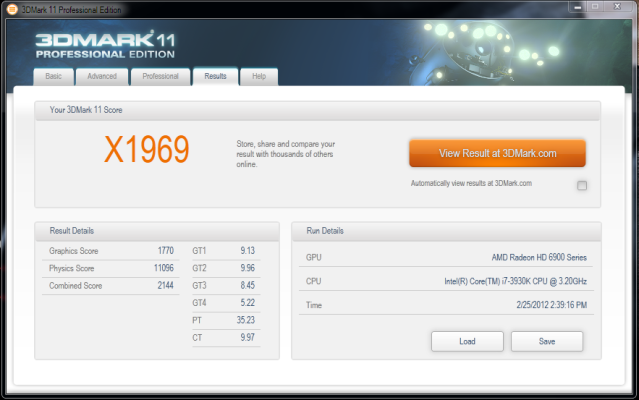Enable automatically view results at 3DMark.com checkbox
This screenshot has height=400, width=639.
[x=582, y=186]
